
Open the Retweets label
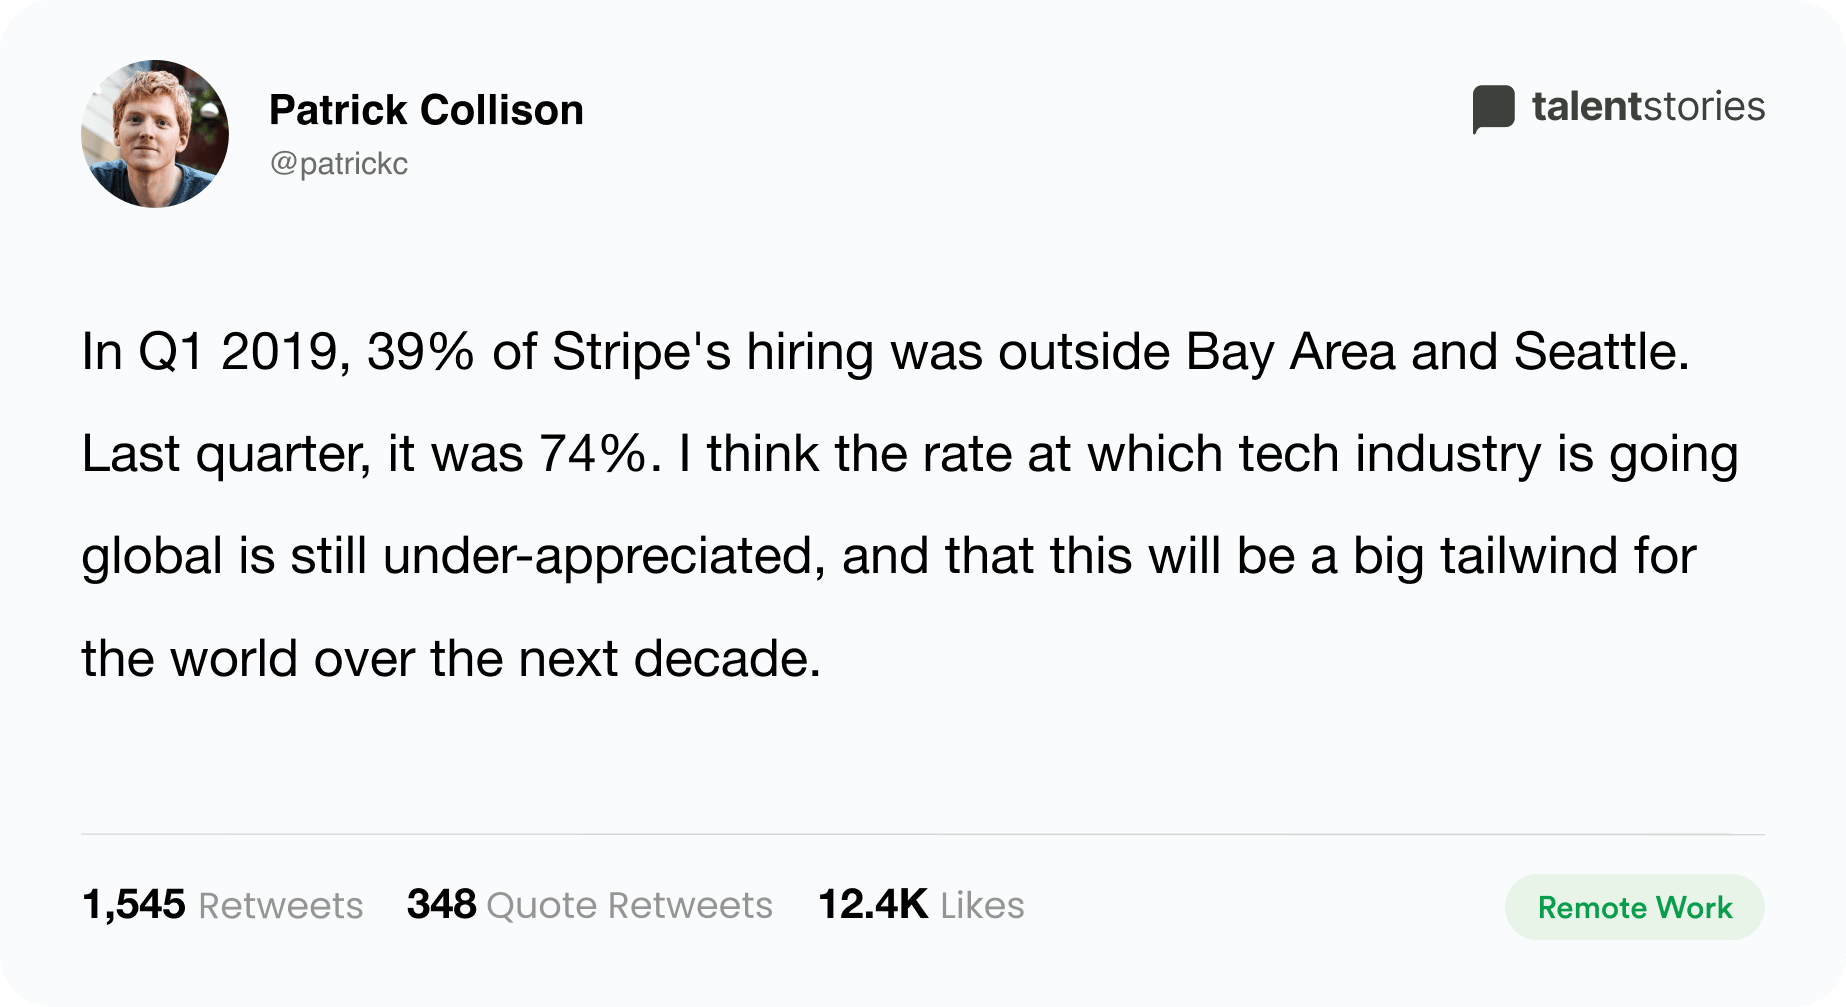click(x=281, y=905)
